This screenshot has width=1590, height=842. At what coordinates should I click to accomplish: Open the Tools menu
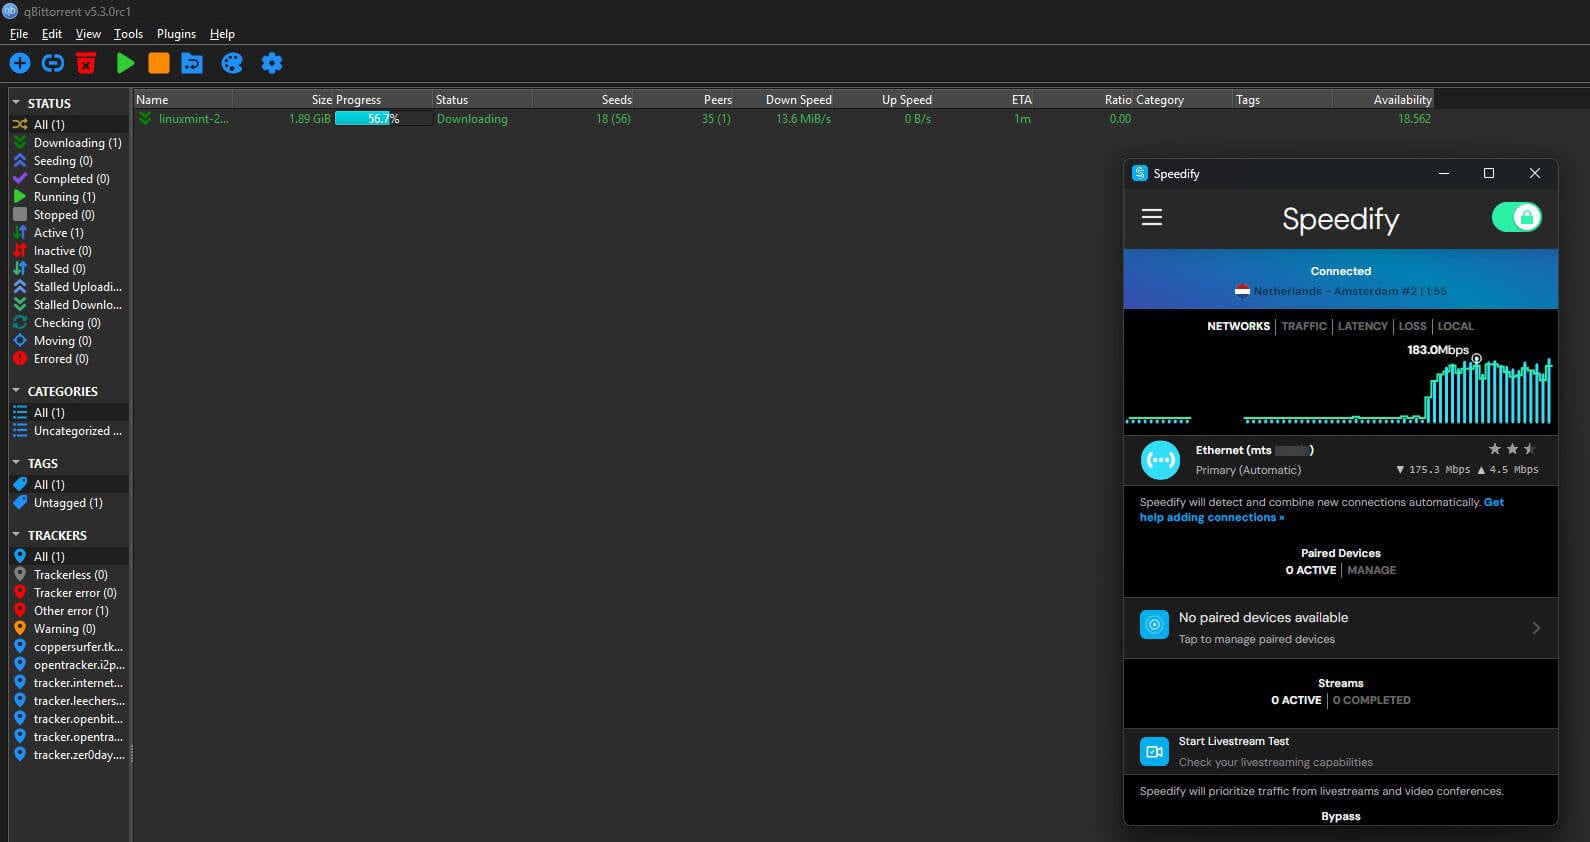(128, 34)
